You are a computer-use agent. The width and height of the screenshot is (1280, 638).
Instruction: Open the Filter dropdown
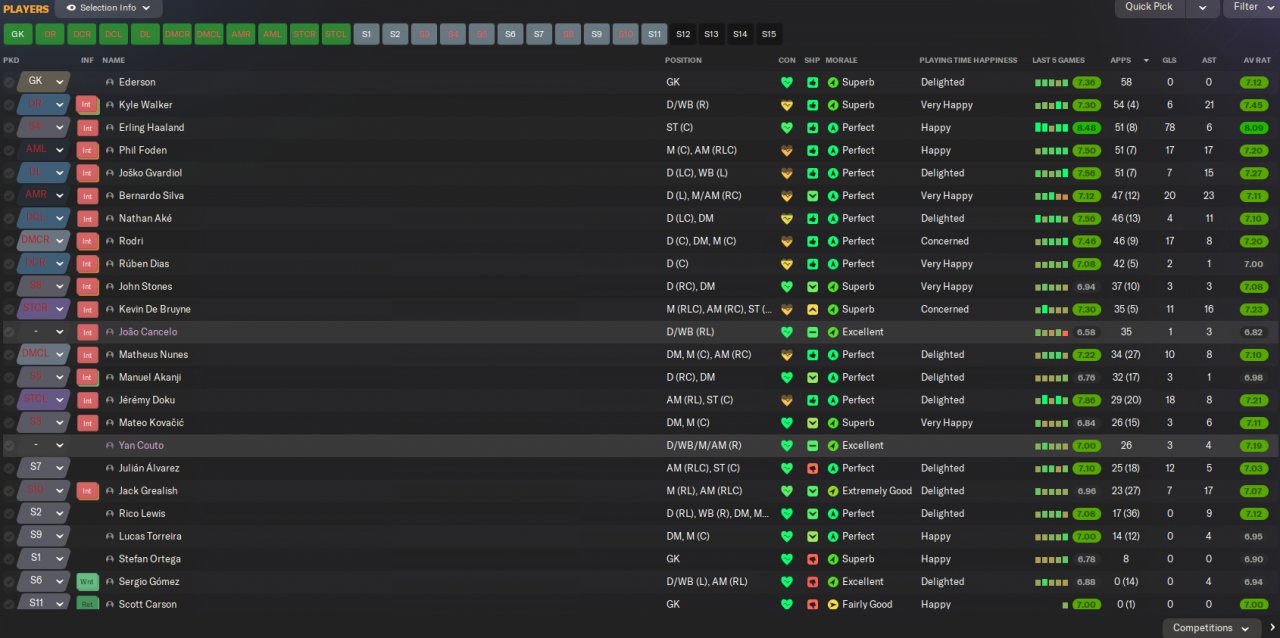[x=1251, y=7]
